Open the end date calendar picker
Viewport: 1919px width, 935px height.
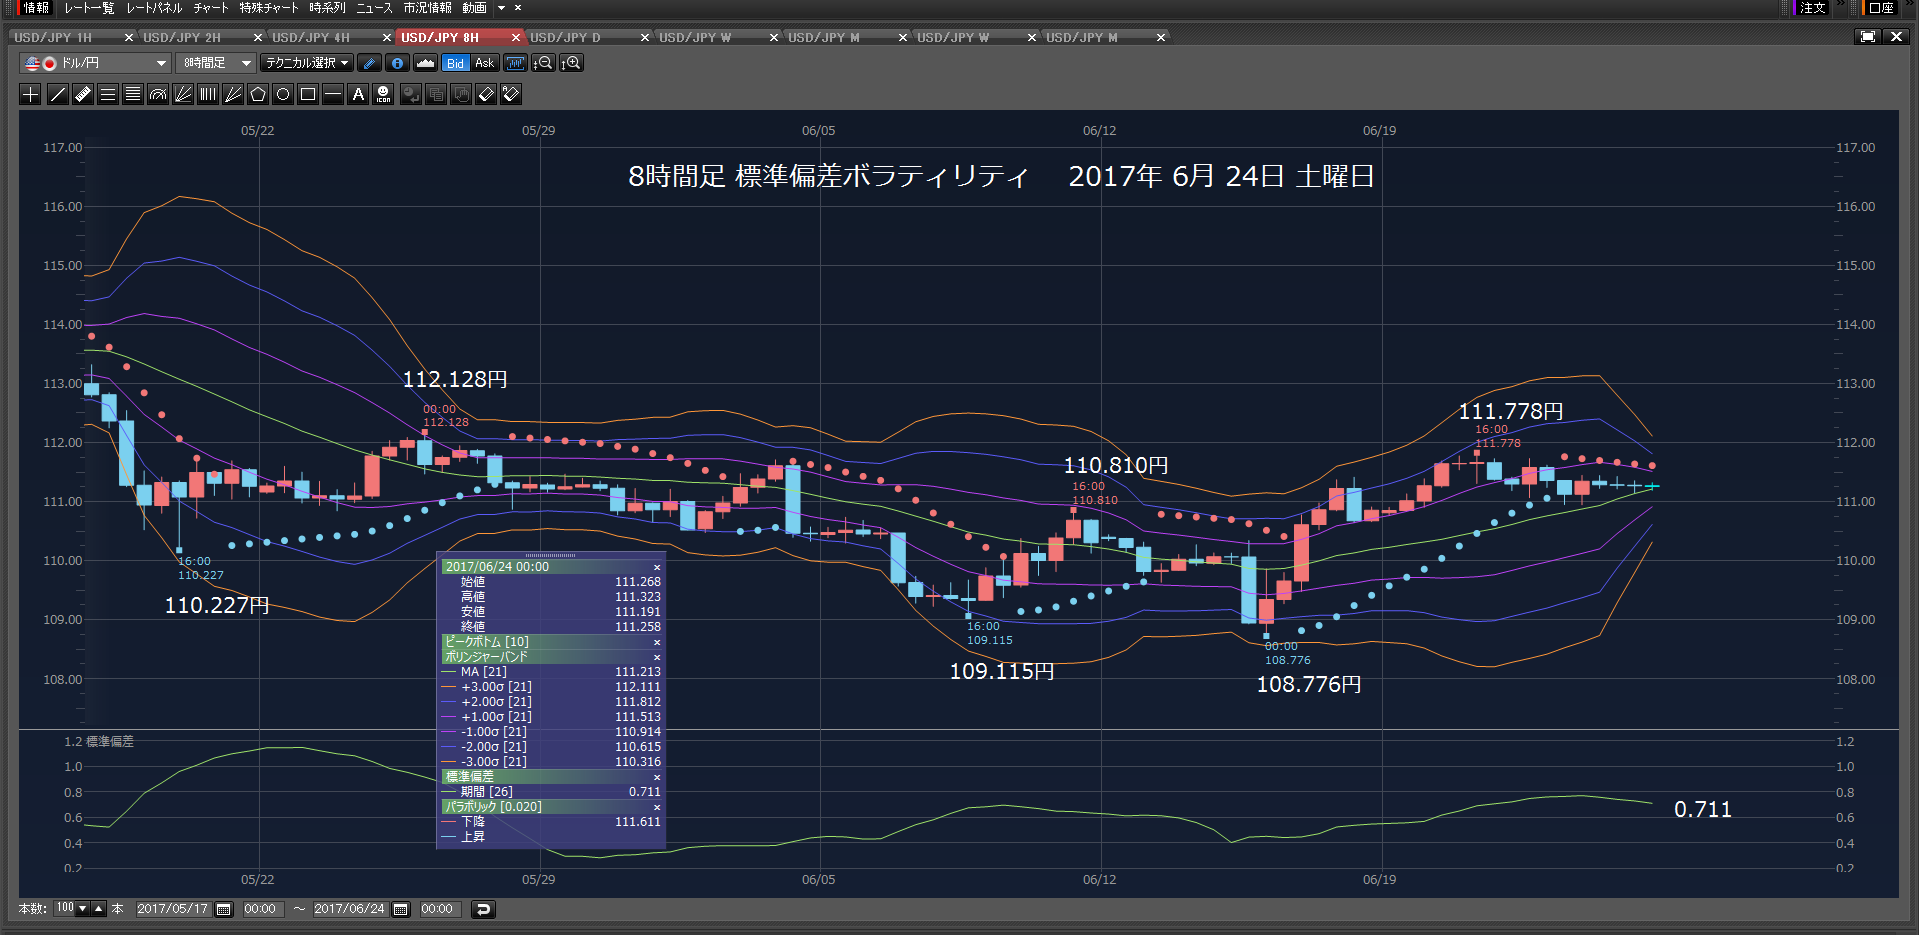(x=401, y=909)
